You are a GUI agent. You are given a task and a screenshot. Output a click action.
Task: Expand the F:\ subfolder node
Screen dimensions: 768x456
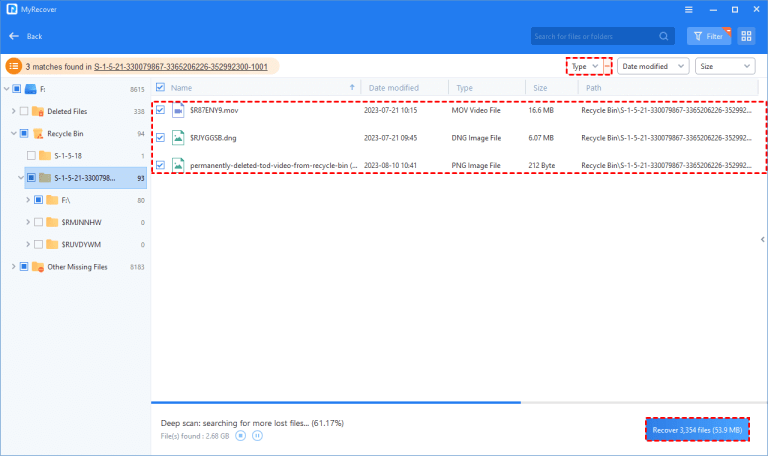coord(27,200)
